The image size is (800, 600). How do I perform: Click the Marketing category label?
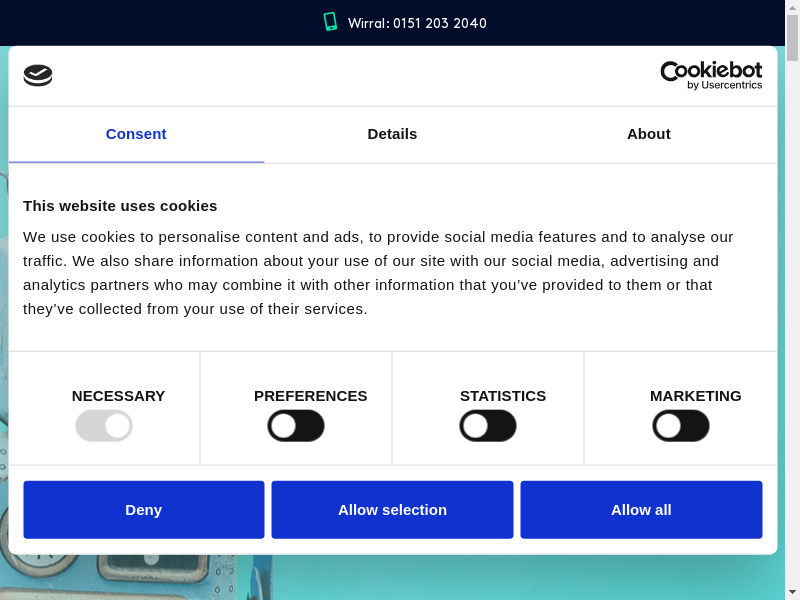coord(695,396)
